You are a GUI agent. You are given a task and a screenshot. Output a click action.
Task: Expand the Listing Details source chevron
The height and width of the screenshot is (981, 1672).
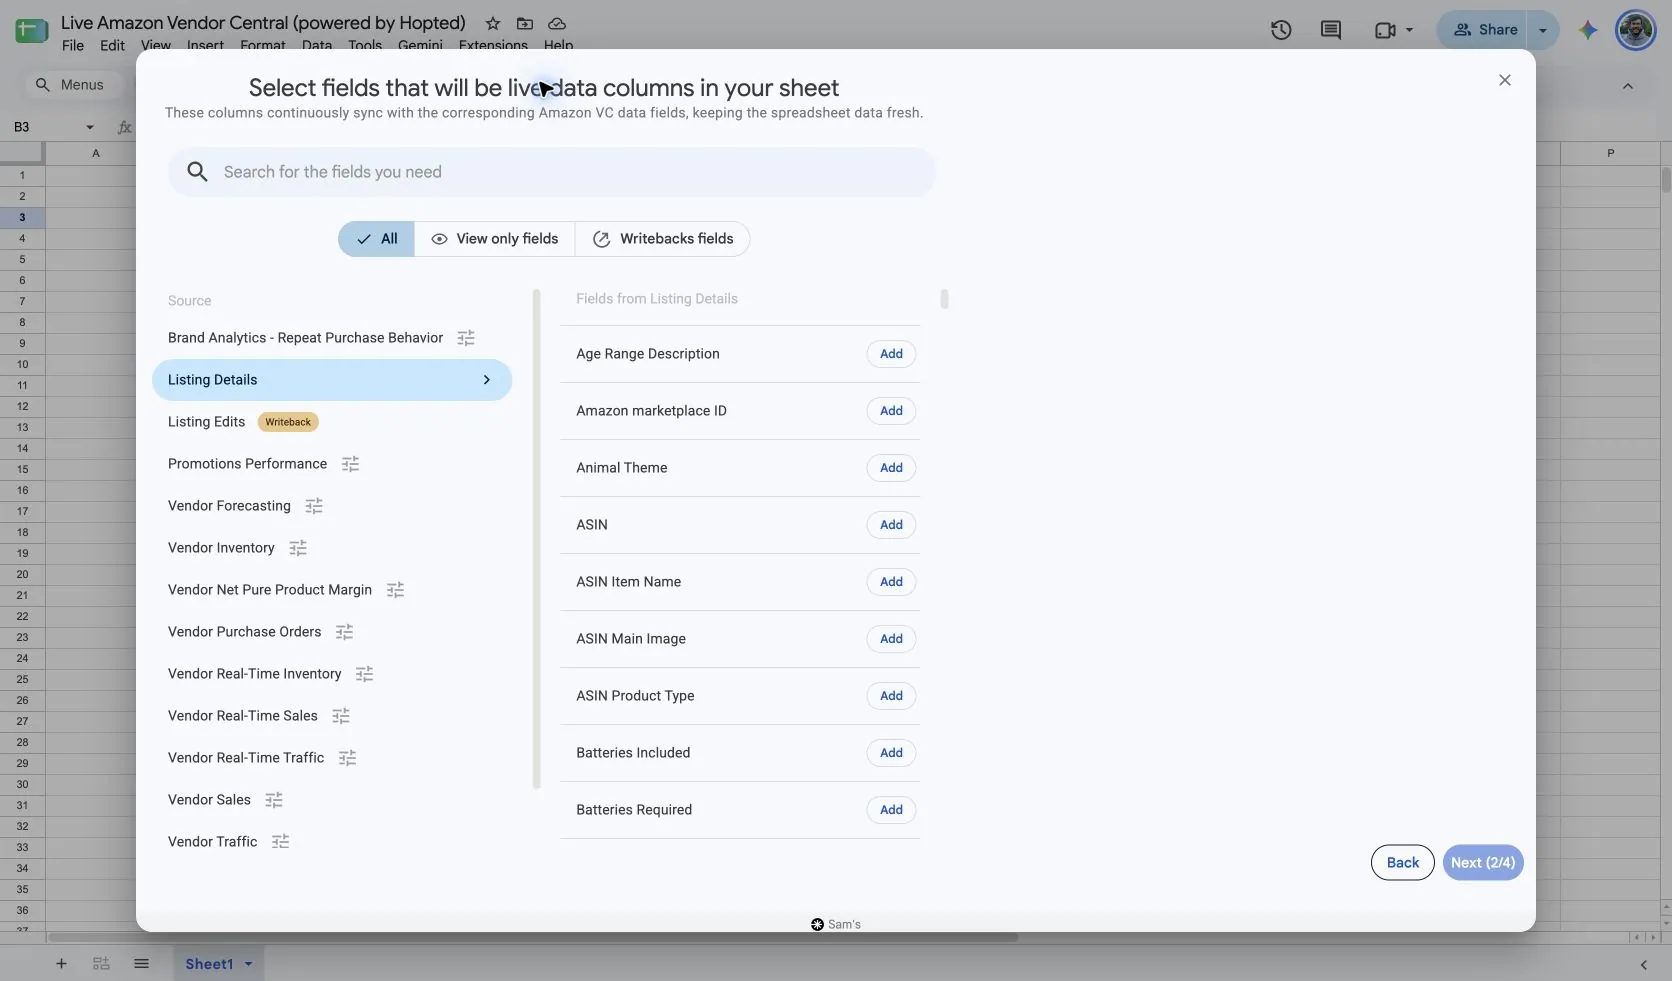[x=487, y=380]
